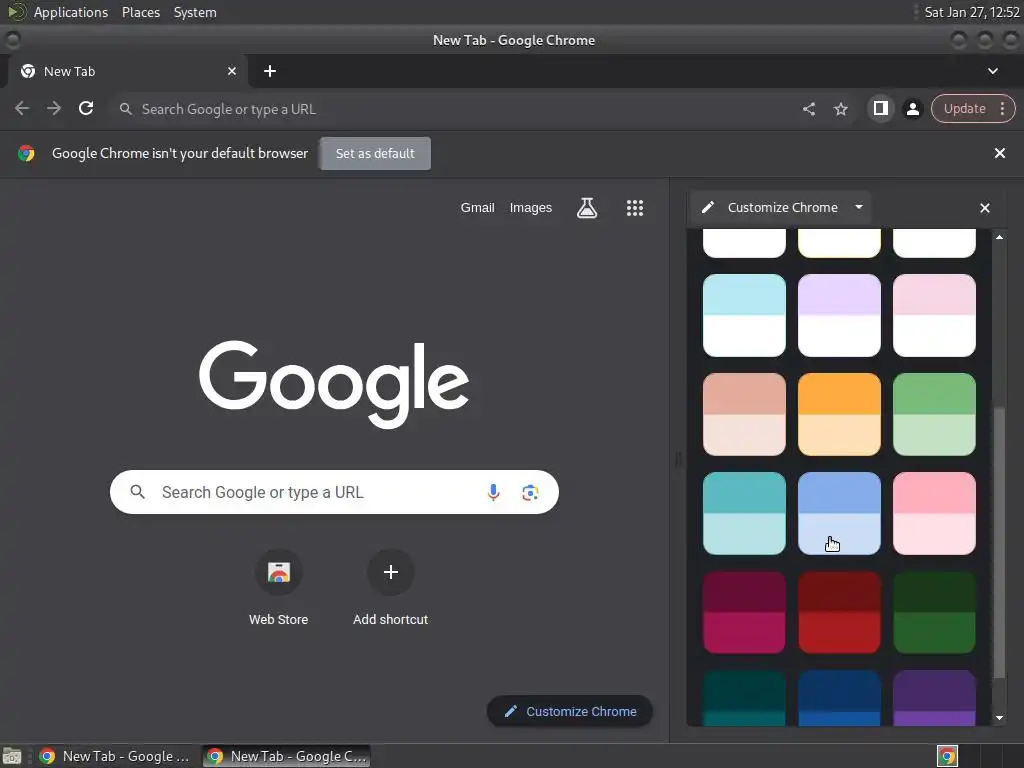Expand the tab search chevron
This screenshot has width=1024, height=768.
pos(993,71)
